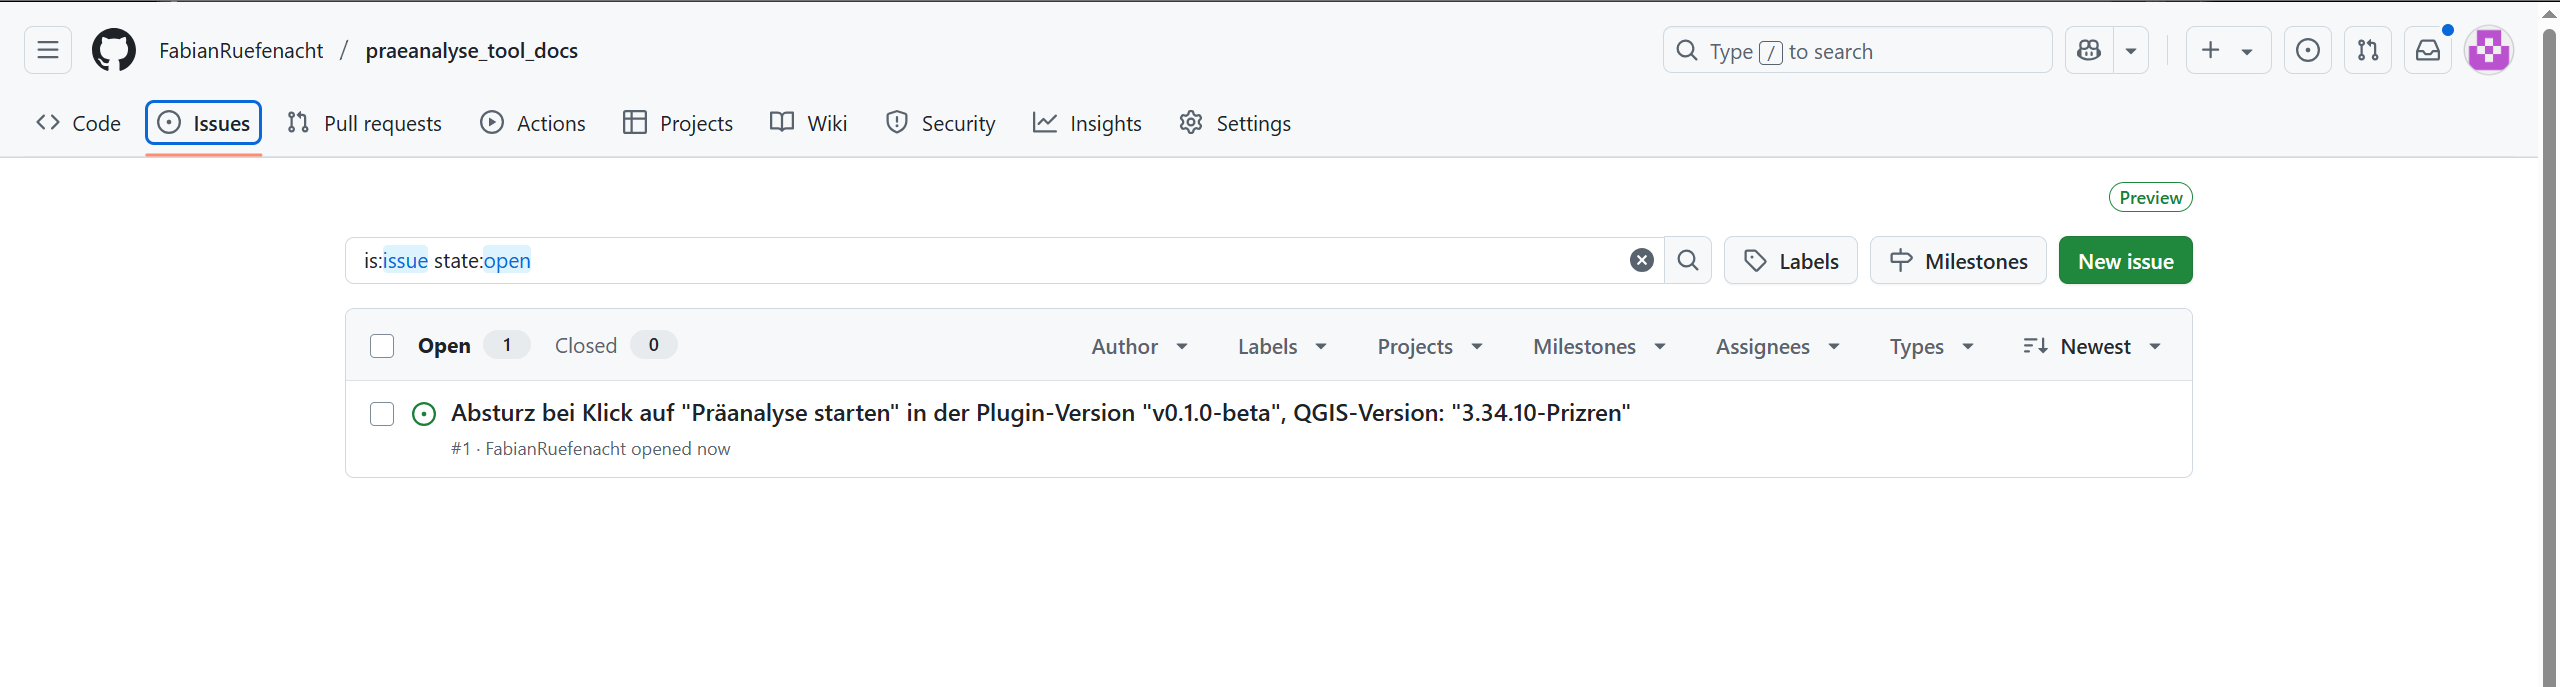This screenshot has width=2560, height=687.
Task: Go to the GitHub homepage logo
Action: (x=114, y=50)
